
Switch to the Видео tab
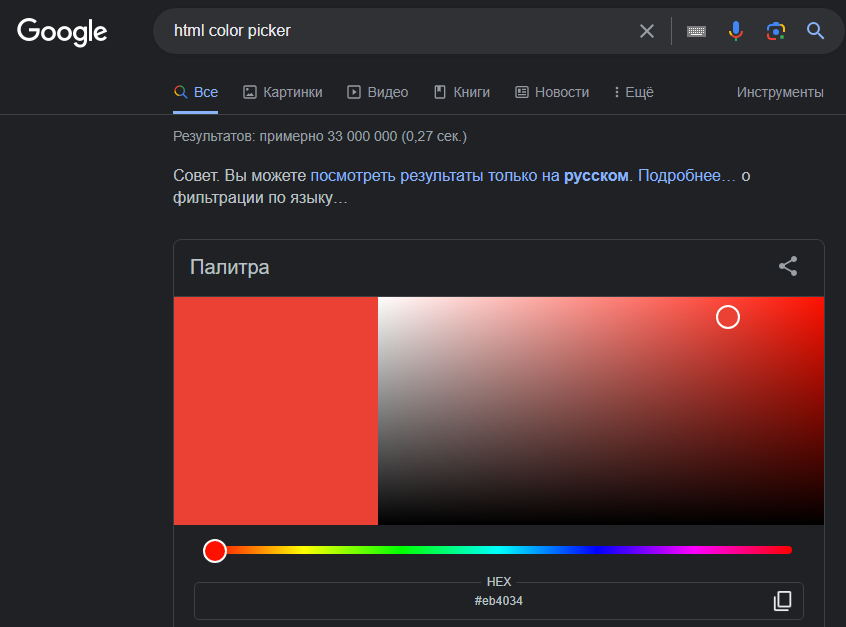378,92
